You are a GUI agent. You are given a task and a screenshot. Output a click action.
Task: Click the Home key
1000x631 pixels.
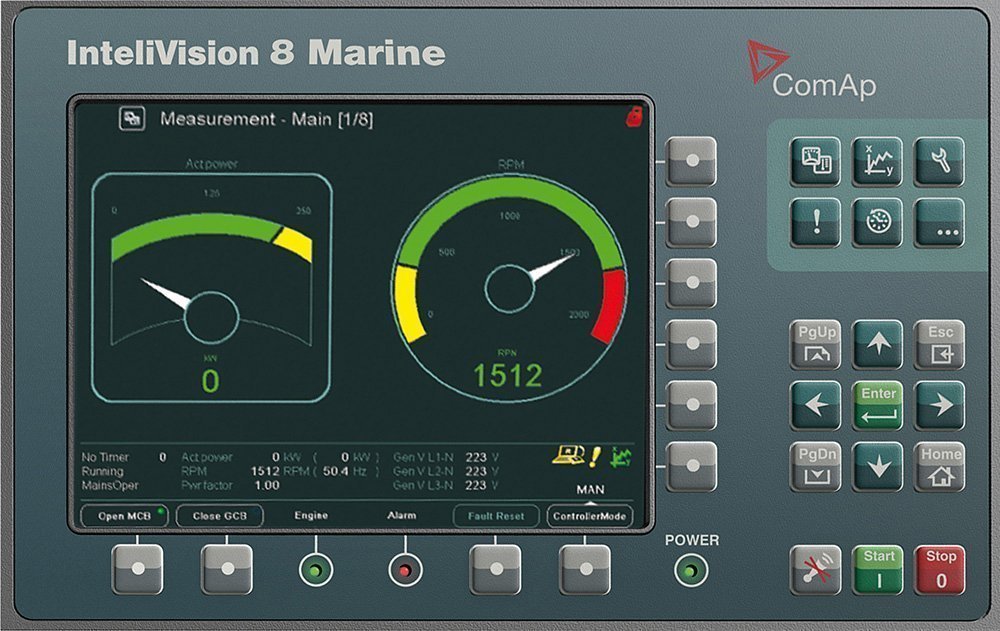[x=939, y=467]
